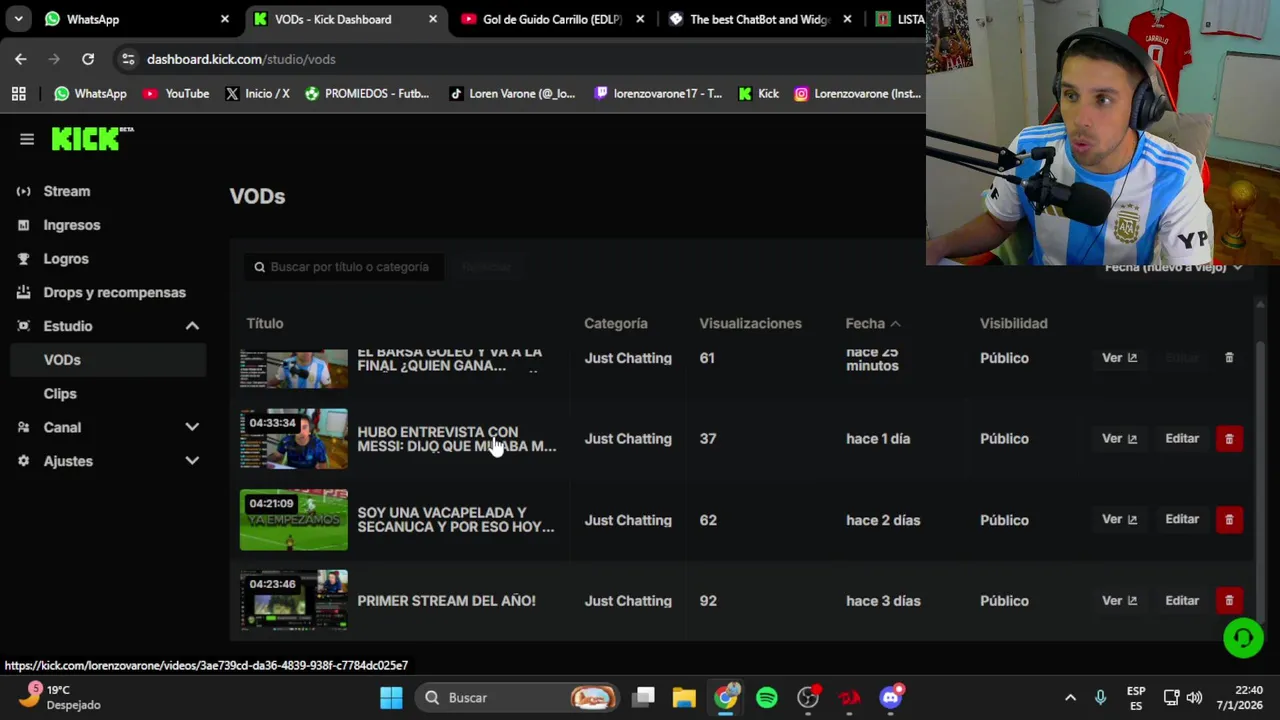Switch to the best ChatBot tab

point(758,19)
